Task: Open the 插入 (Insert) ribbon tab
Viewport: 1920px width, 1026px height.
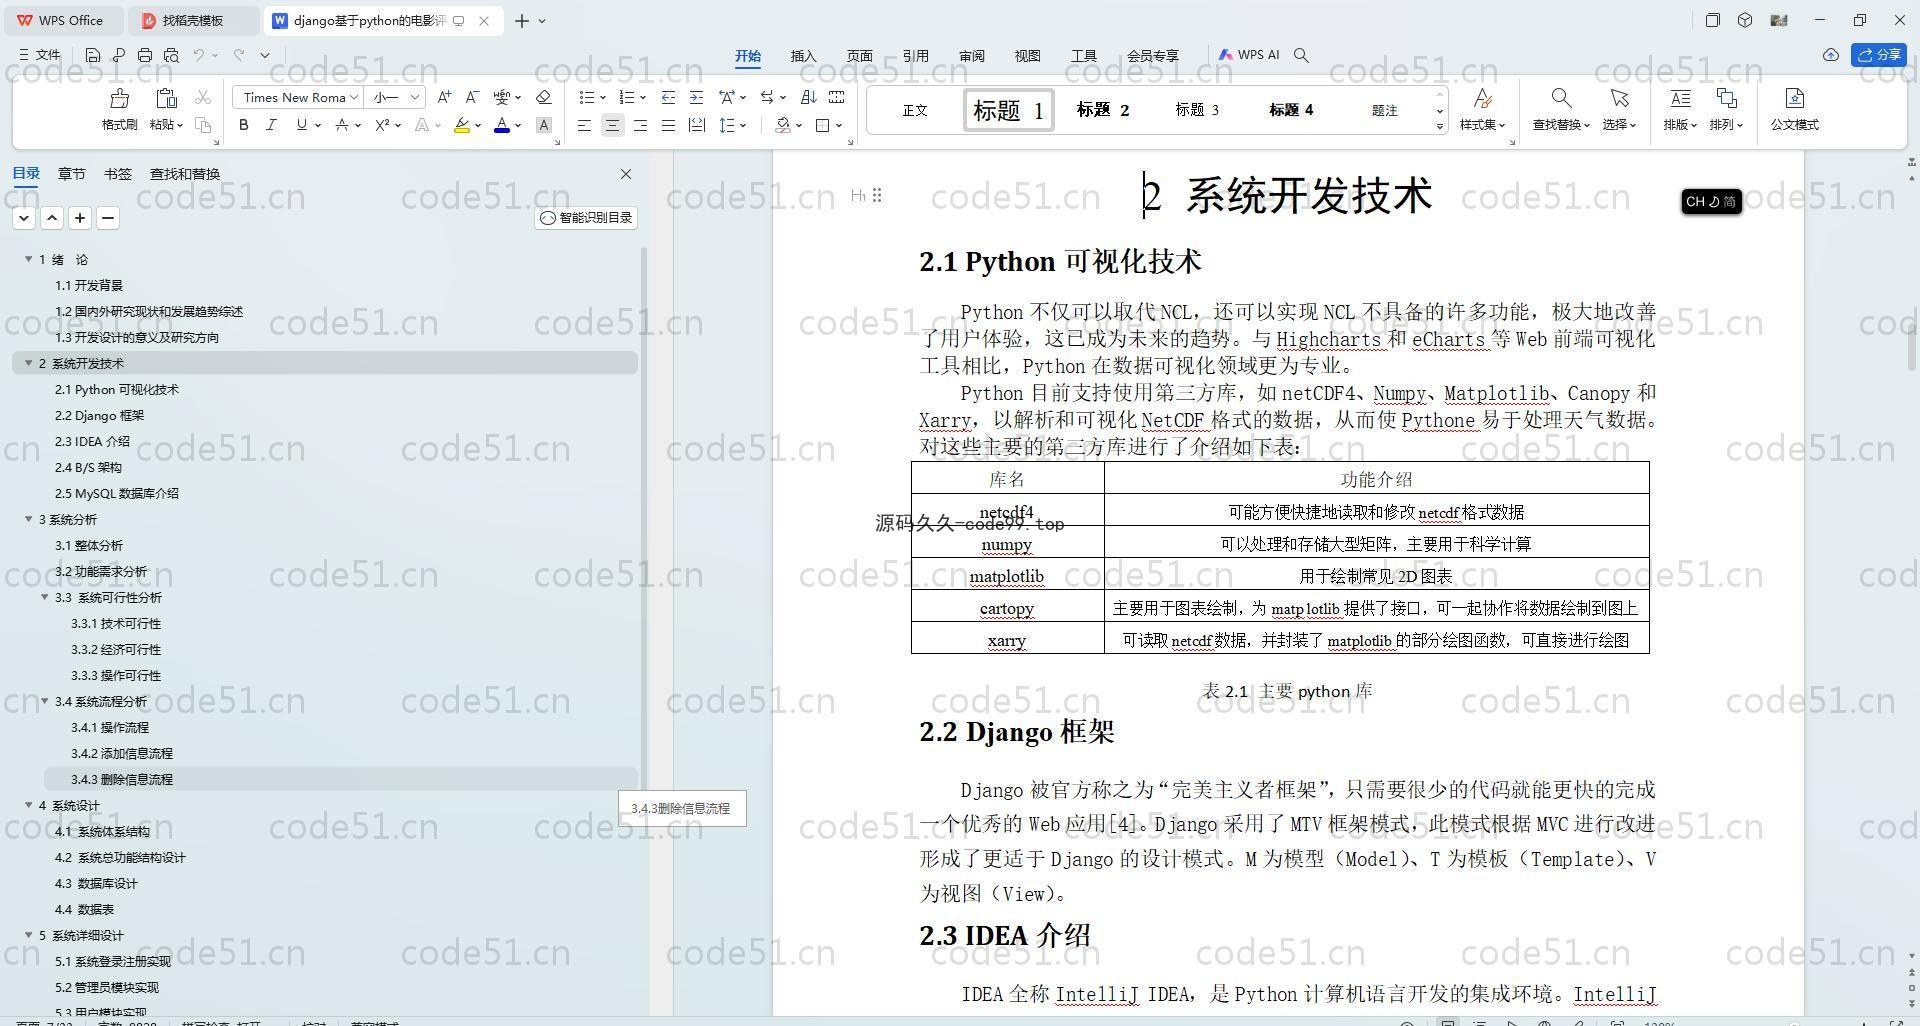Action: tap(803, 56)
